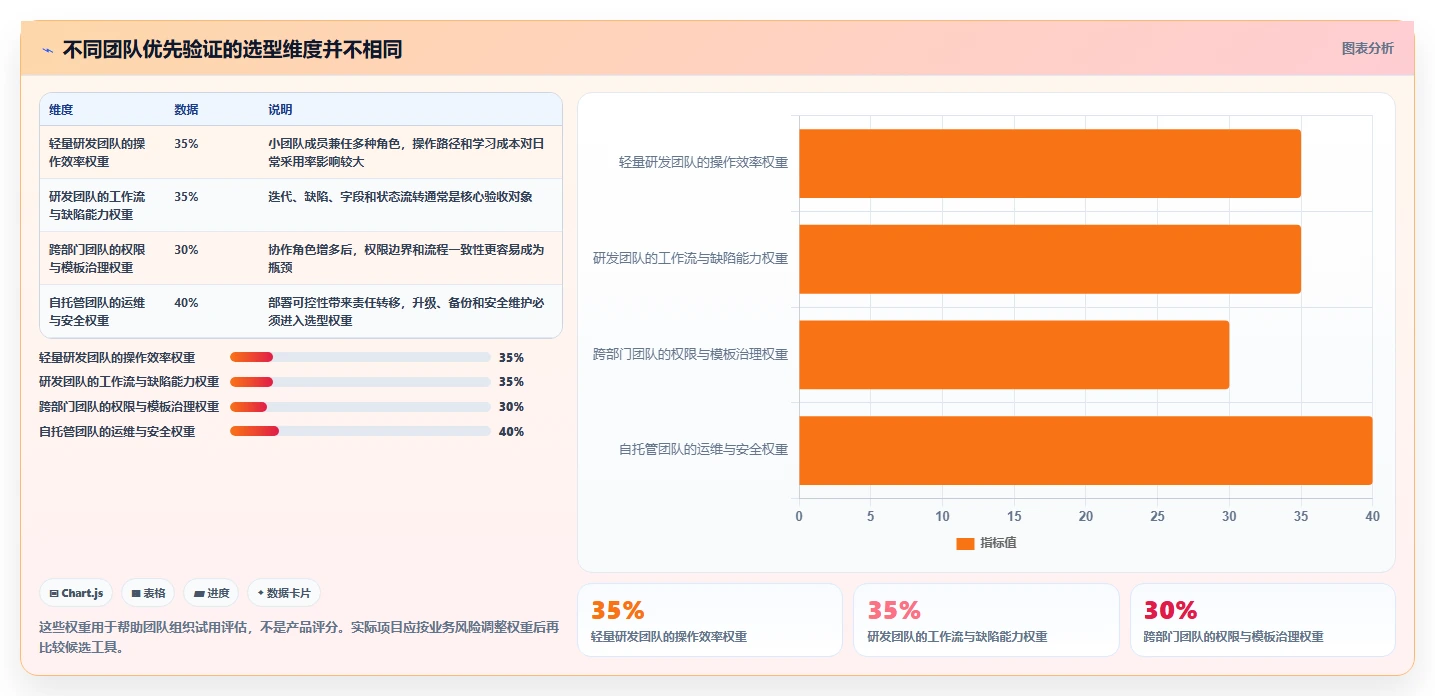Click description starting 迭代、缺陷、字段

point(400,196)
